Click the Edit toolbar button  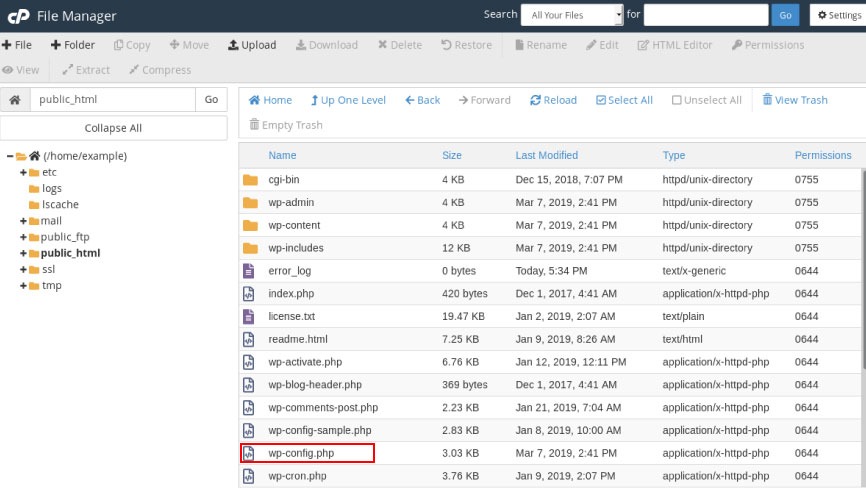pyautogui.click(x=603, y=45)
